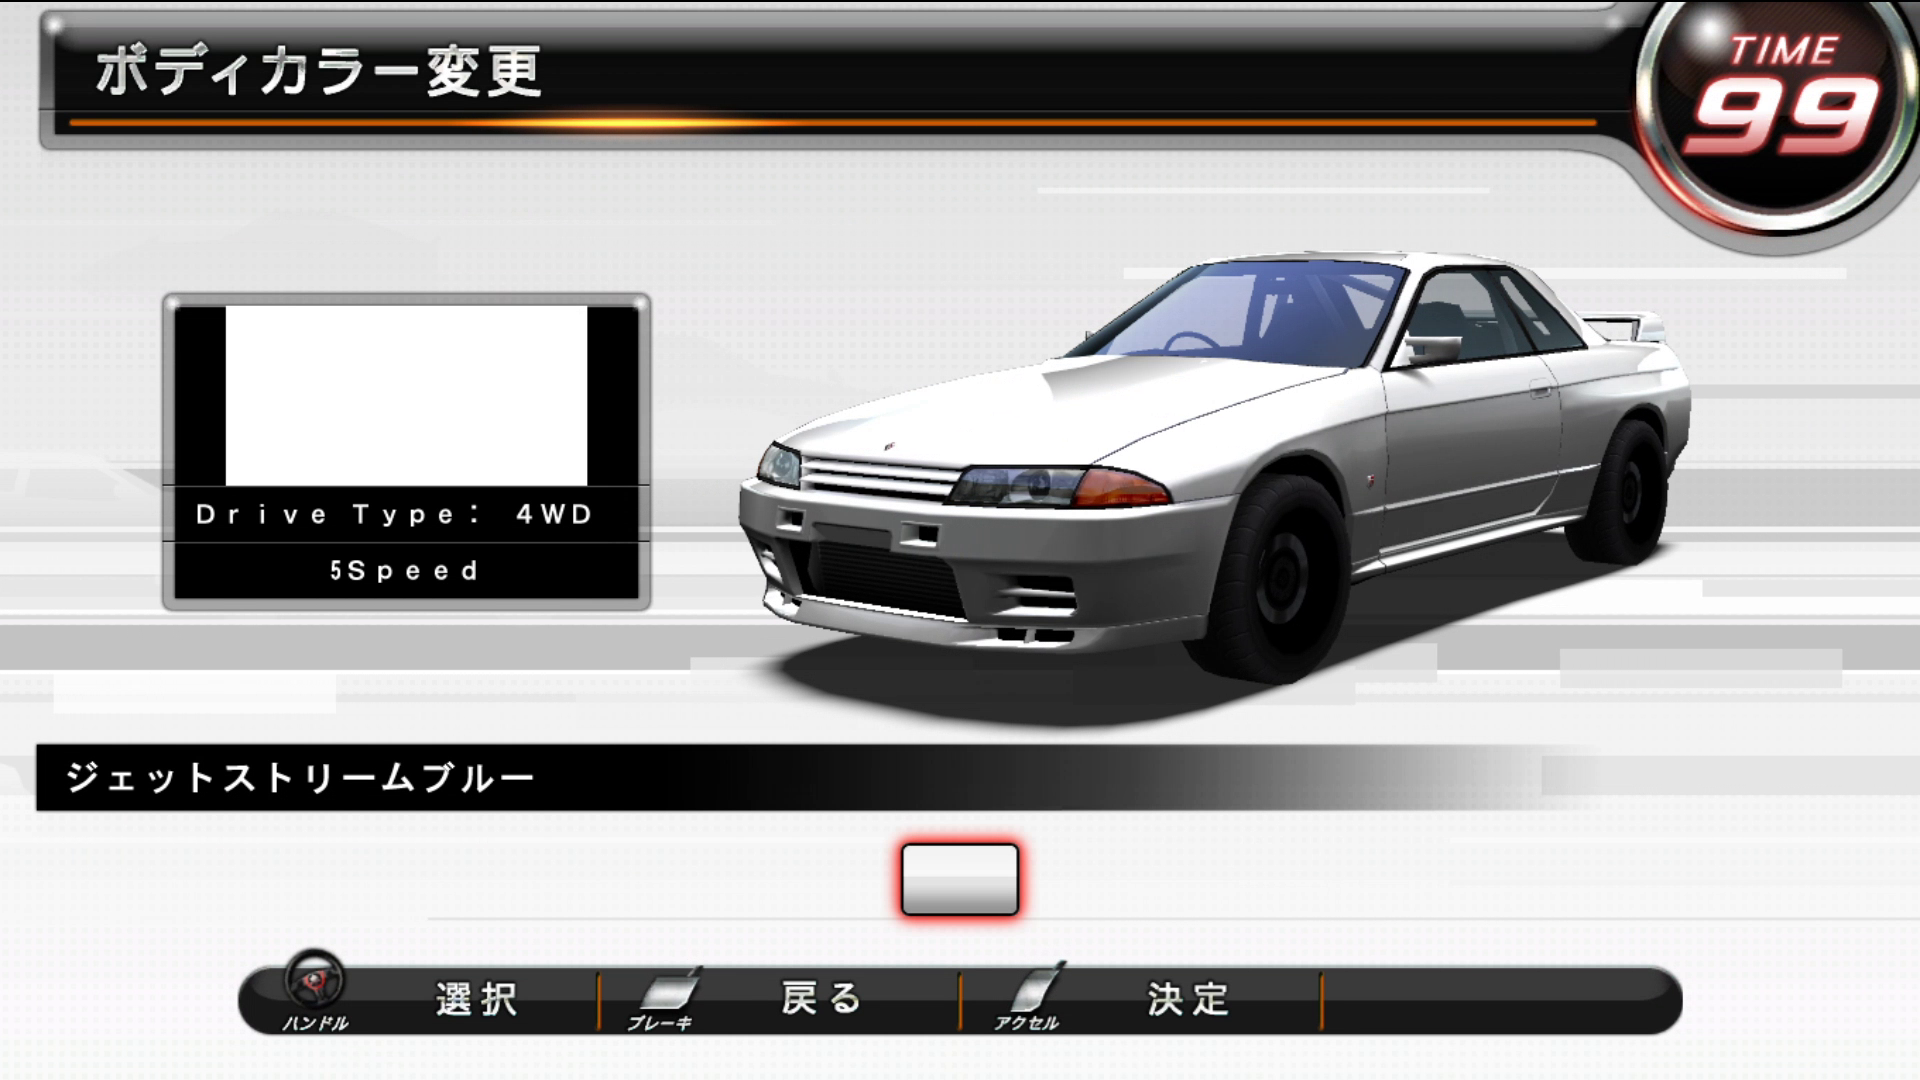Go back with 戻る

pos(821,998)
